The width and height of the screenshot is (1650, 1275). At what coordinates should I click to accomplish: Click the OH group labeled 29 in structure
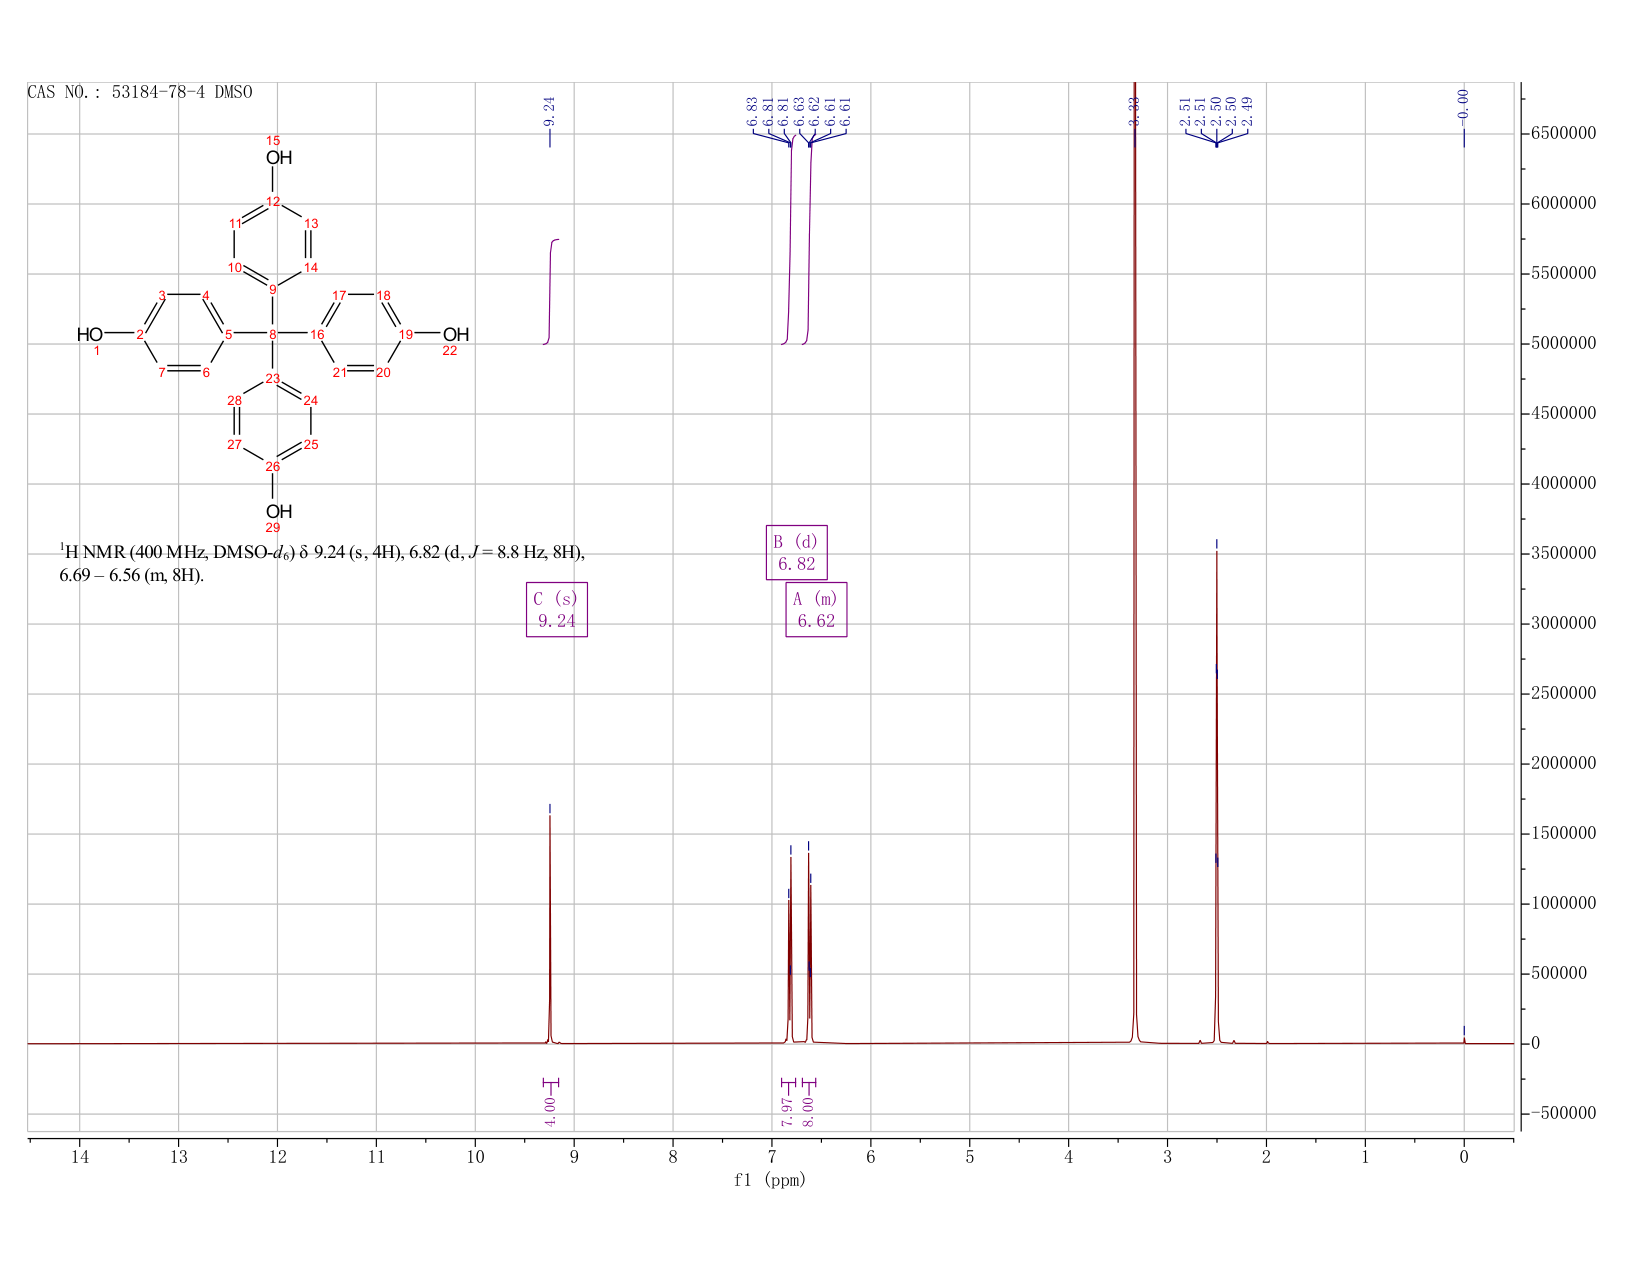(278, 511)
